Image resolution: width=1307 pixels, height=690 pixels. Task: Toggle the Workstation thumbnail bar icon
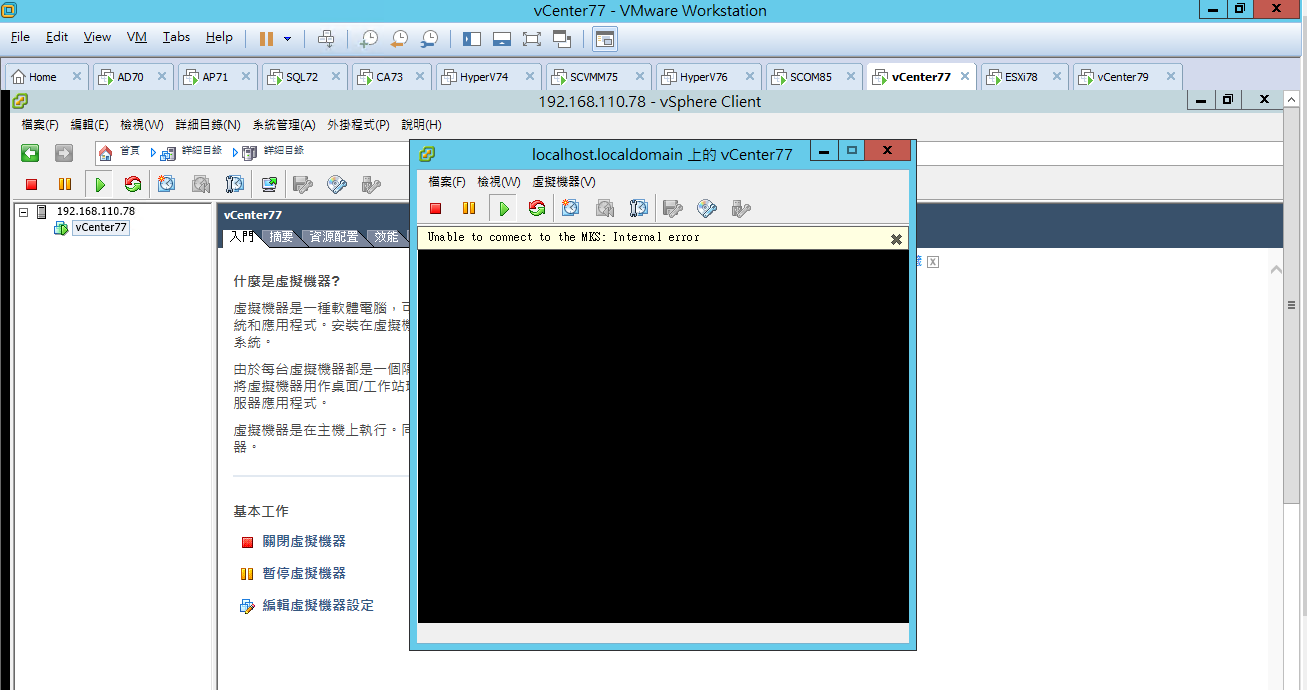(502, 38)
